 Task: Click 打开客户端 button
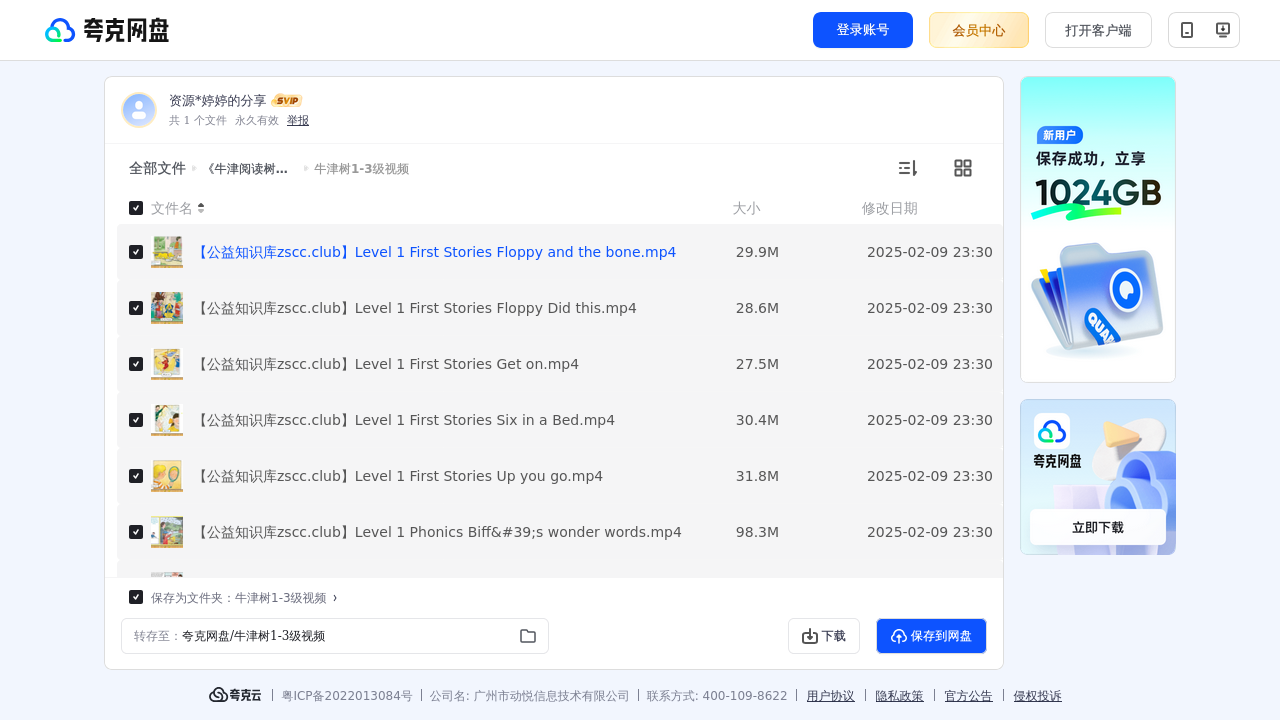1098,30
